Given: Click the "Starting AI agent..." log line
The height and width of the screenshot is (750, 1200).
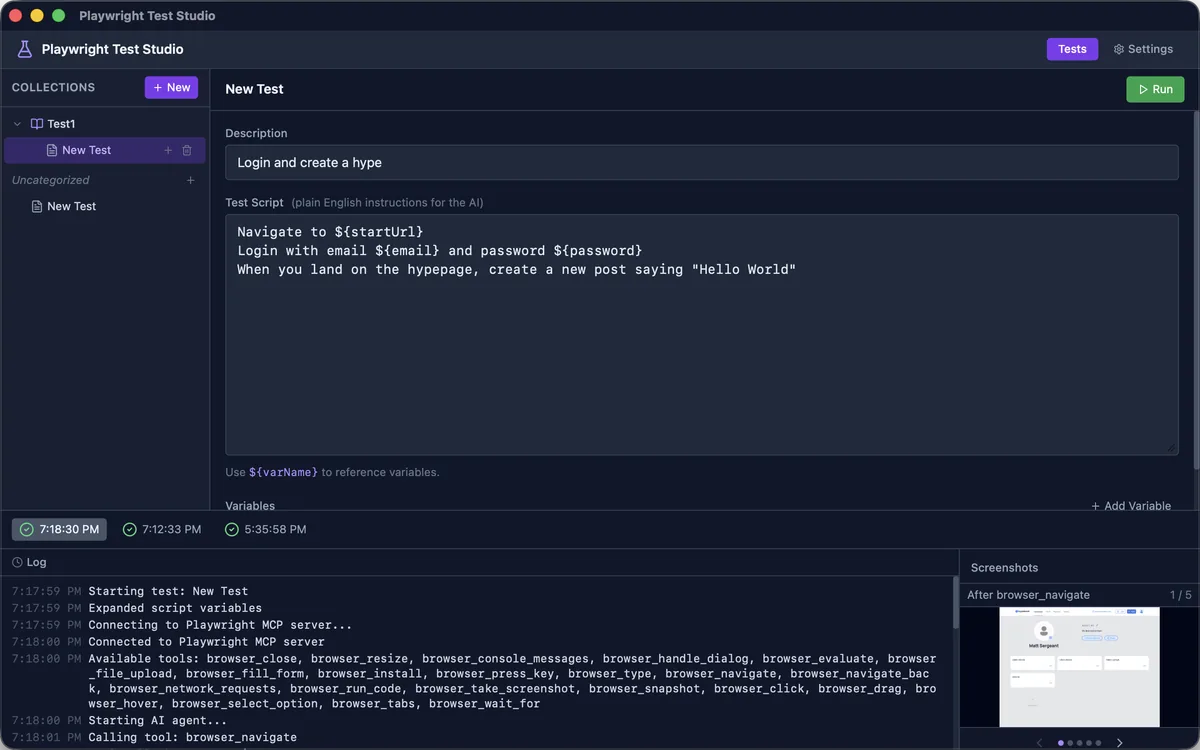Looking at the screenshot, I should pyautogui.click(x=158, y=720).
